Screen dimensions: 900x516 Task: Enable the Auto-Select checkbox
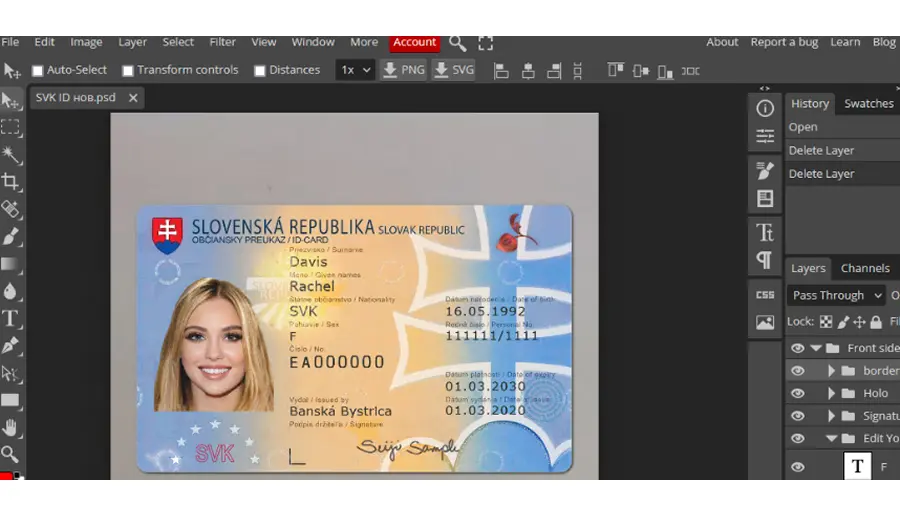38,71
